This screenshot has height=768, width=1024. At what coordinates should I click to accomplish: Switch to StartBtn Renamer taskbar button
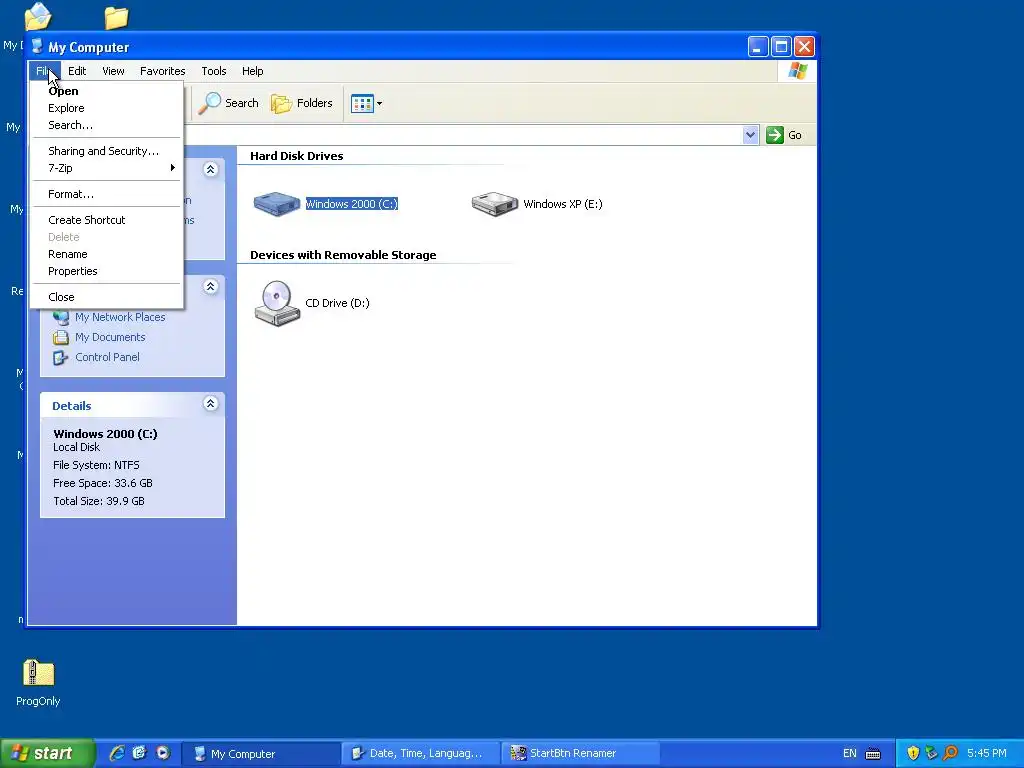coord(580,754)
